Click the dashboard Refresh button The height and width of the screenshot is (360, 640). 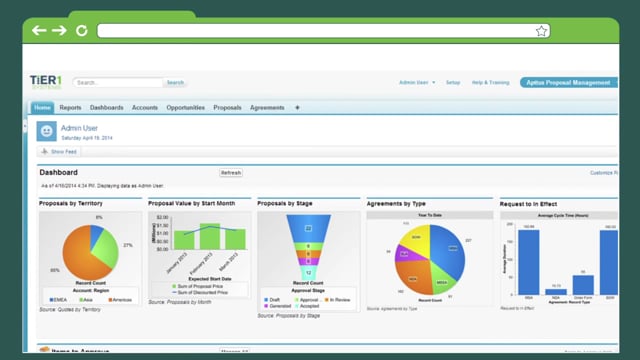pyautogui.click(x=231, y=173)
